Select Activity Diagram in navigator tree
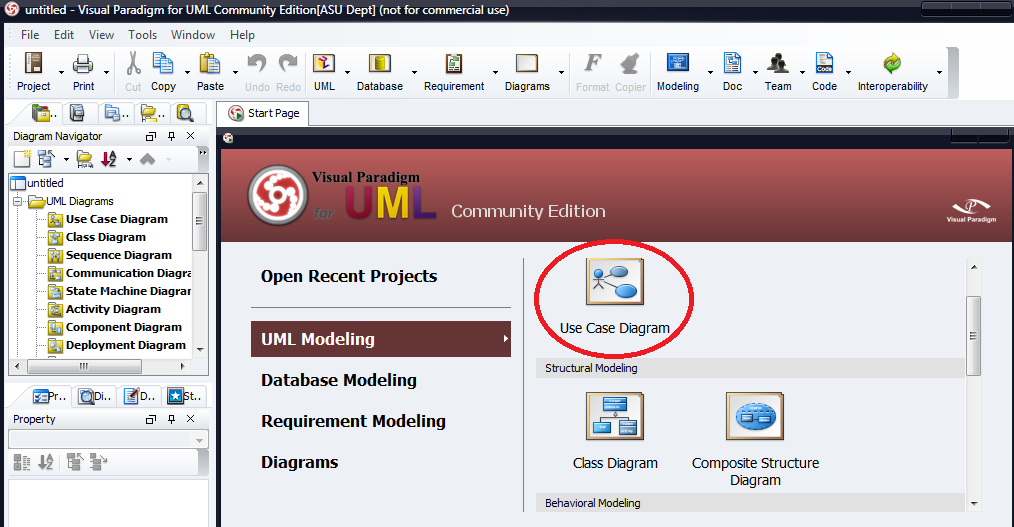Screen dimensions: 1014x527 tap(113, 309)
